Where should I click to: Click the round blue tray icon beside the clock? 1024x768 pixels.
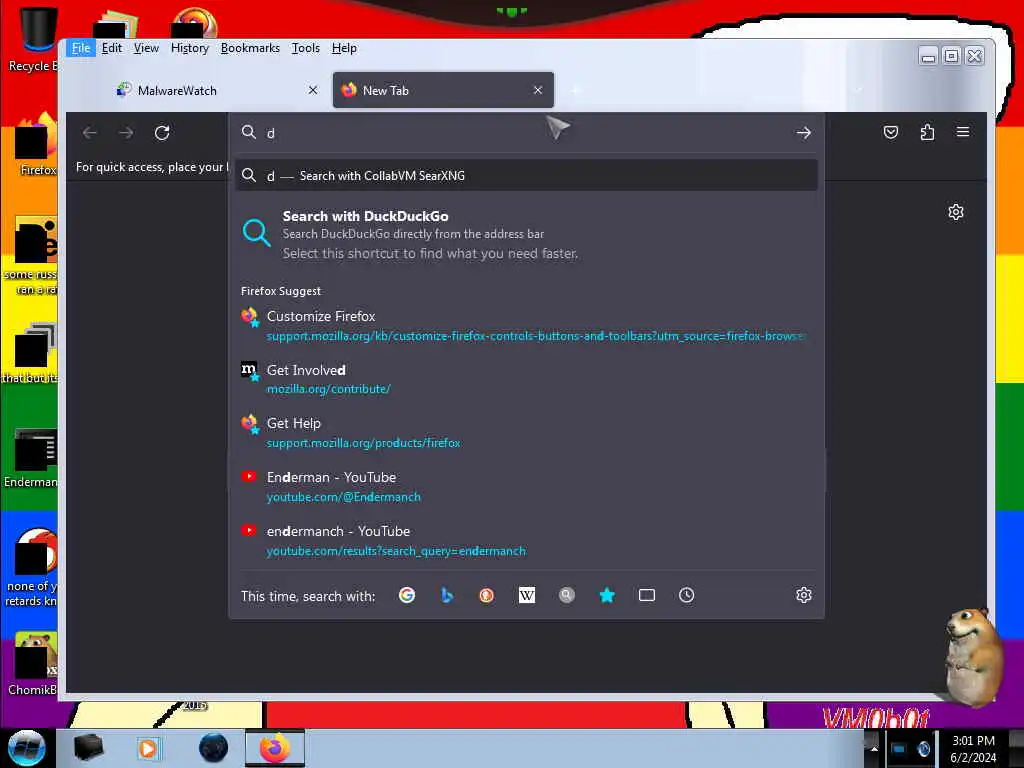923,749
